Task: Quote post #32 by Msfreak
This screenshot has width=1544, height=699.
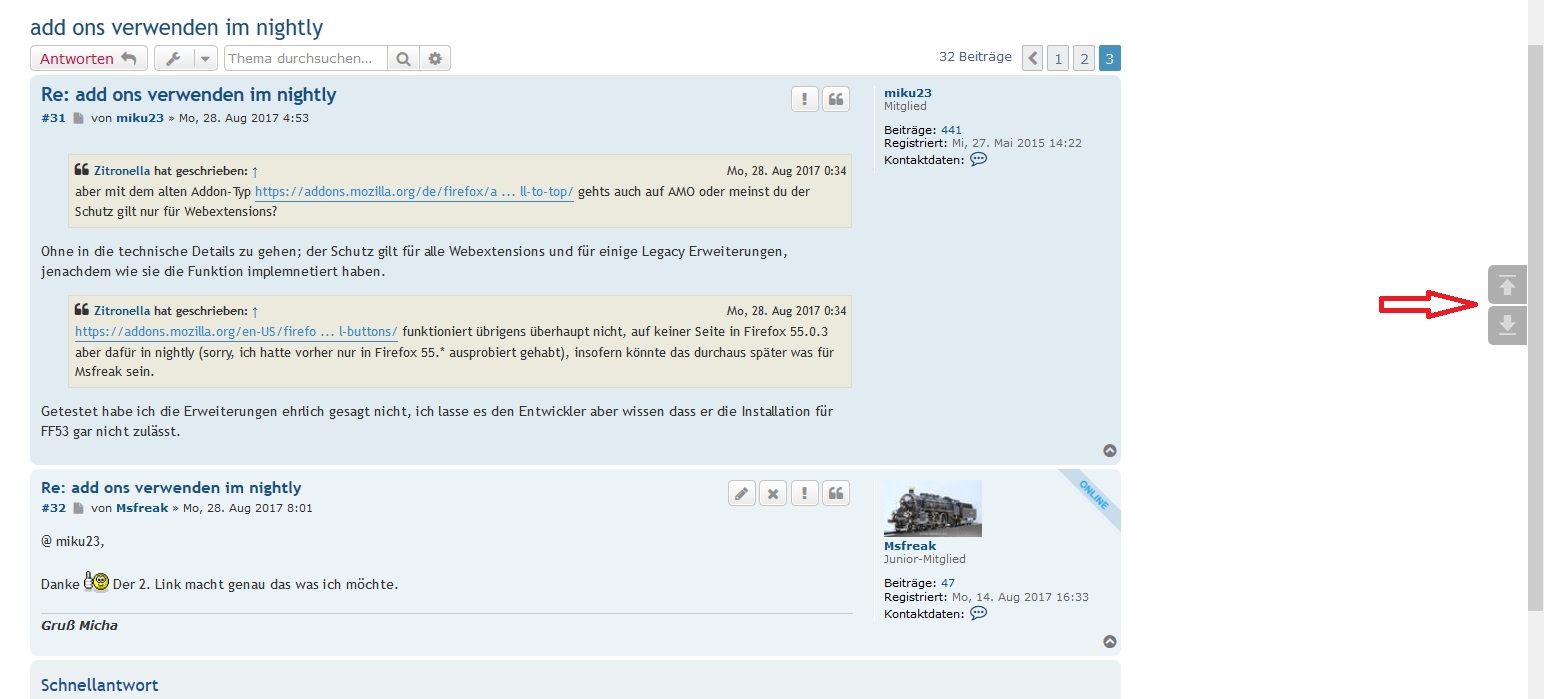Action: [x=836, y=493]
